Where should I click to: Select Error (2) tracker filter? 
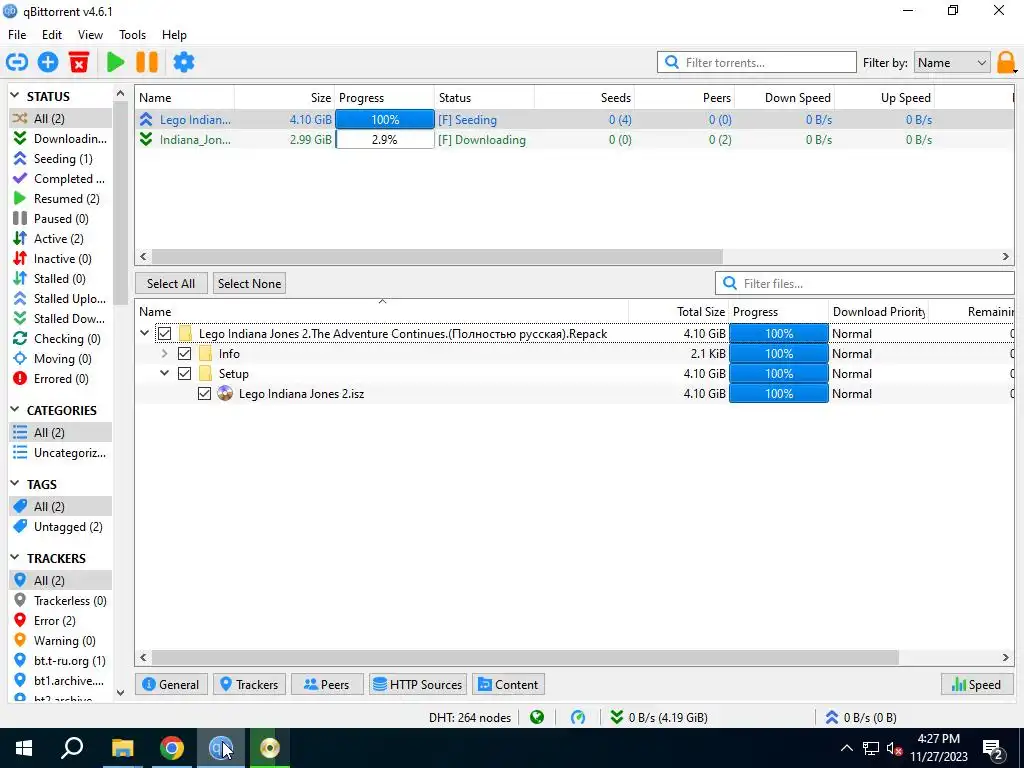pos(60,621)
